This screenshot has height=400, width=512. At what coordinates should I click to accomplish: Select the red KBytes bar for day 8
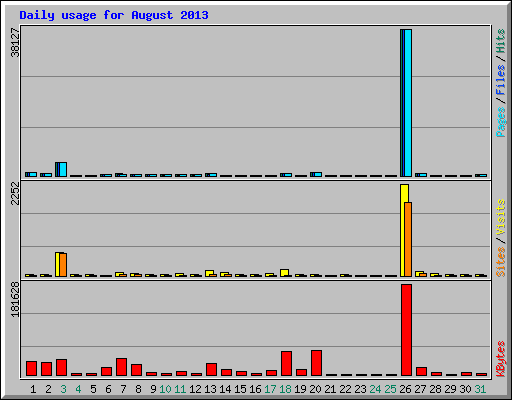click(136, 370)
